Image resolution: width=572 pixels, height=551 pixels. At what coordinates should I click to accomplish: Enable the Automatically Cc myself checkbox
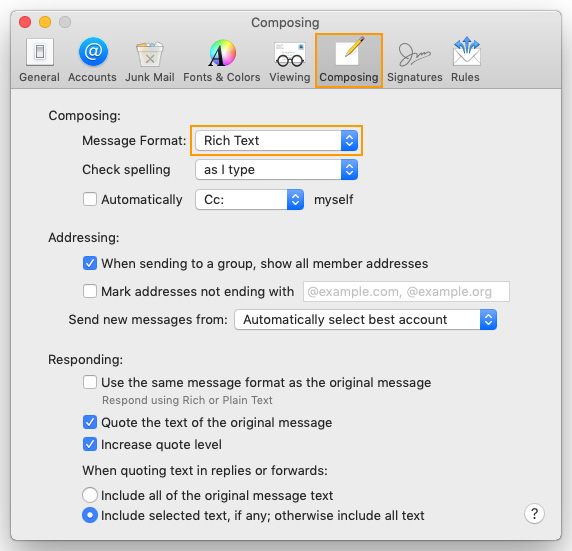(x=90, y=200)
